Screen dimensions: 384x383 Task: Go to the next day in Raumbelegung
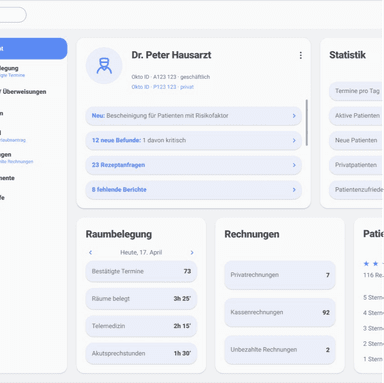(192, 252)
